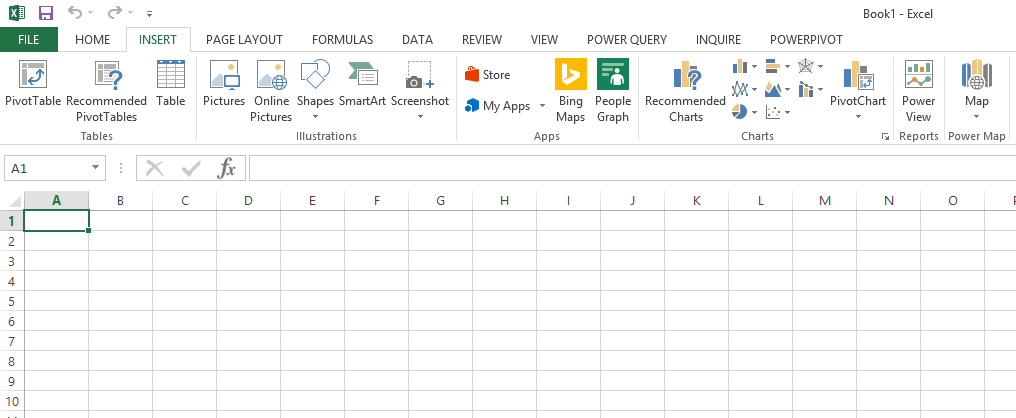1016x418 pixels.
Task: Switch to the POWERPIVOT tab
Action: coord(806,40)
